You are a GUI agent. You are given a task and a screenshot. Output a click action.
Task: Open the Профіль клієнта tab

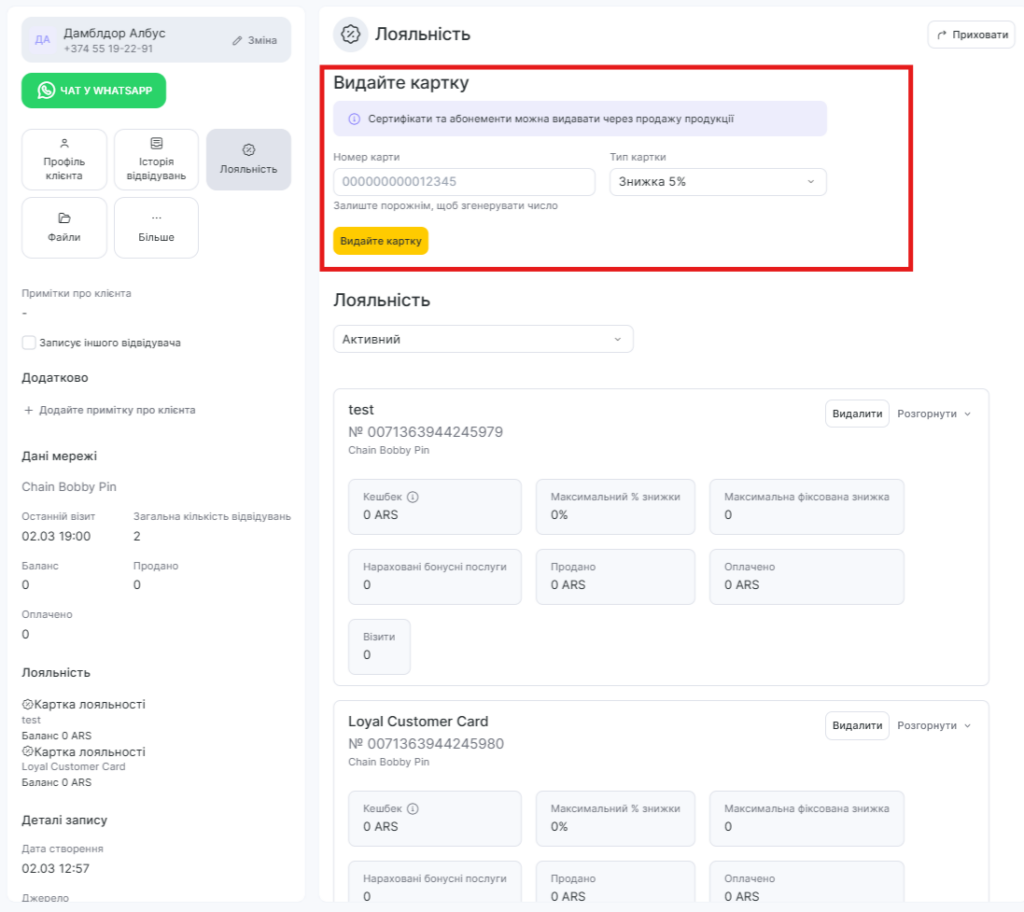[x=64, y=160]
